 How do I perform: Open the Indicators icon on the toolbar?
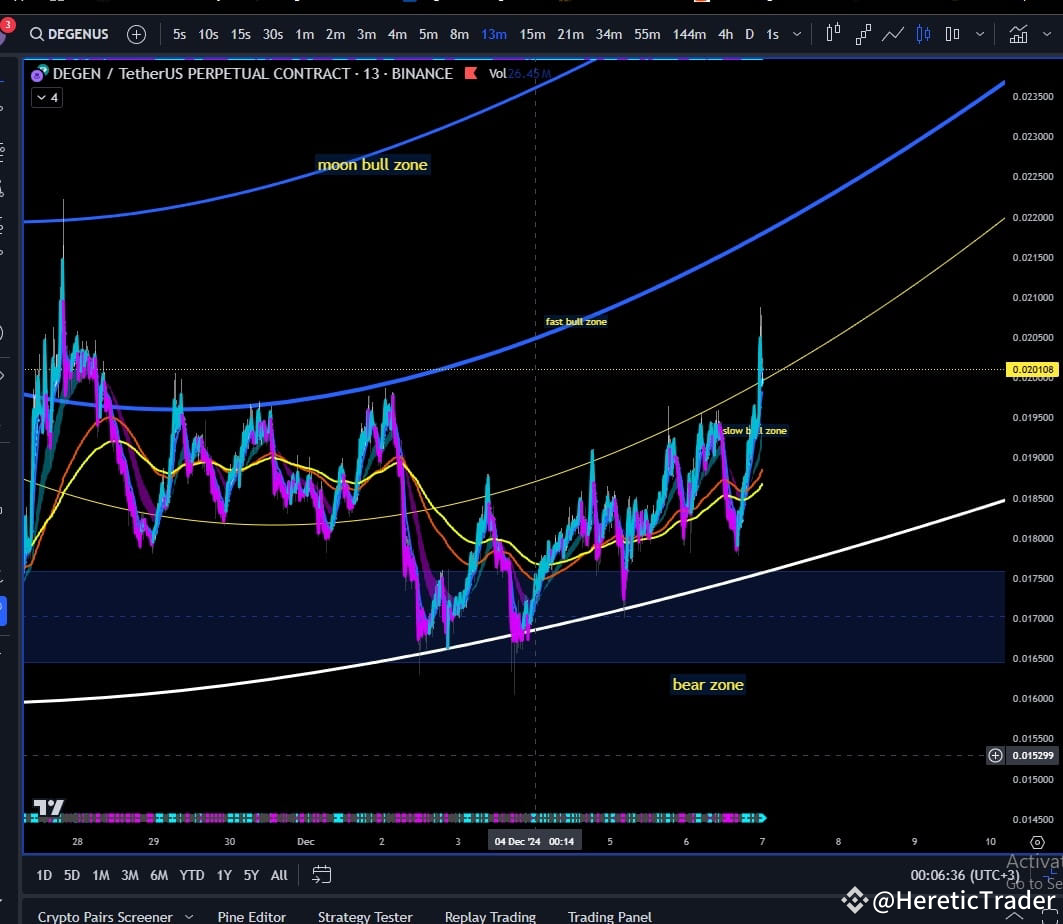click(1018, 34)
